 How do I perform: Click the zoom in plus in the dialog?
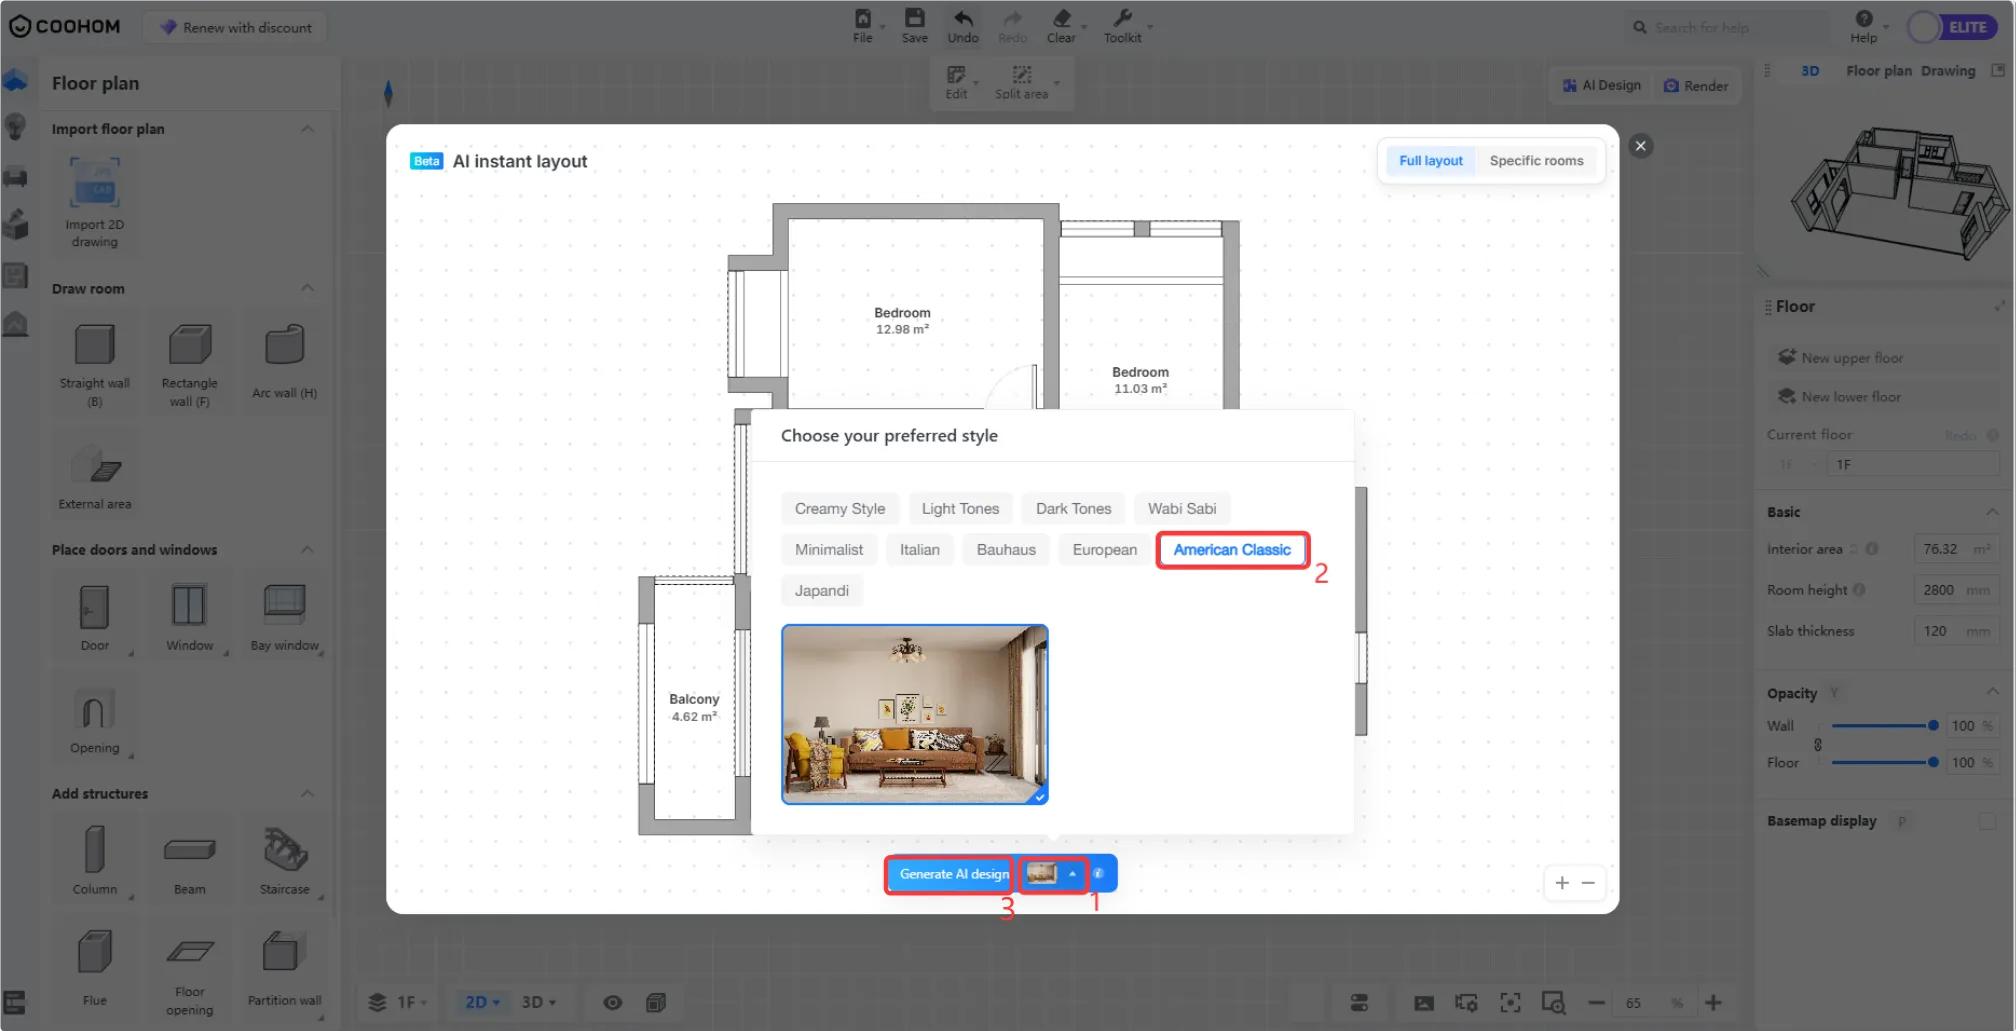1562,883
